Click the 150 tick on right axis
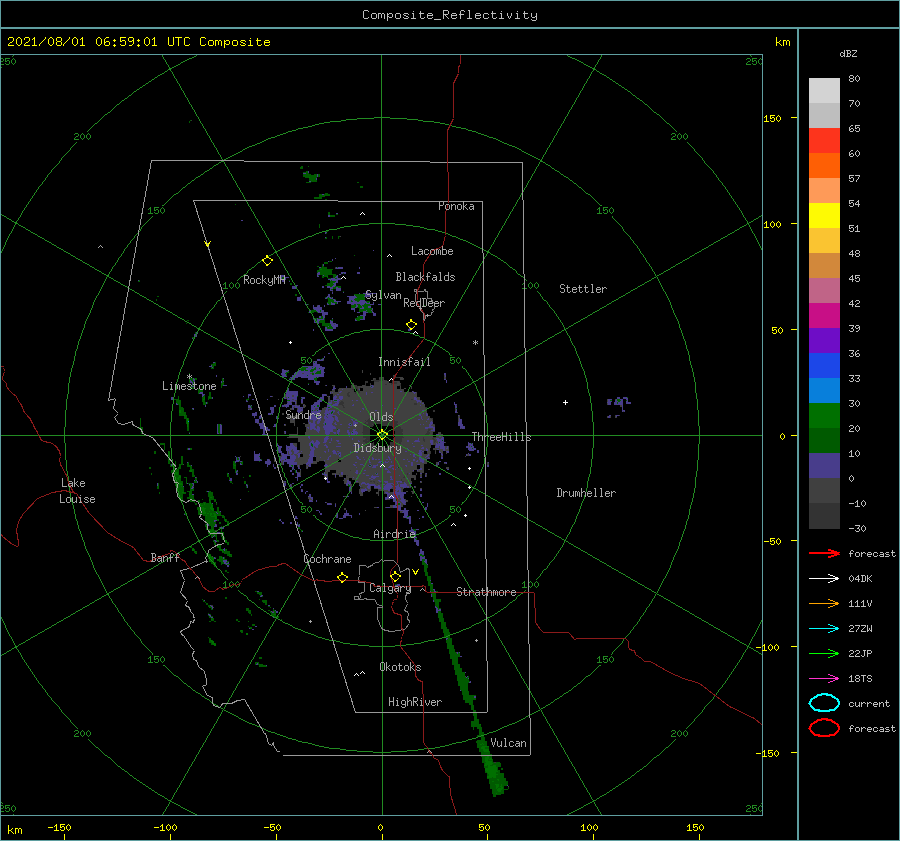 point(772,118)
